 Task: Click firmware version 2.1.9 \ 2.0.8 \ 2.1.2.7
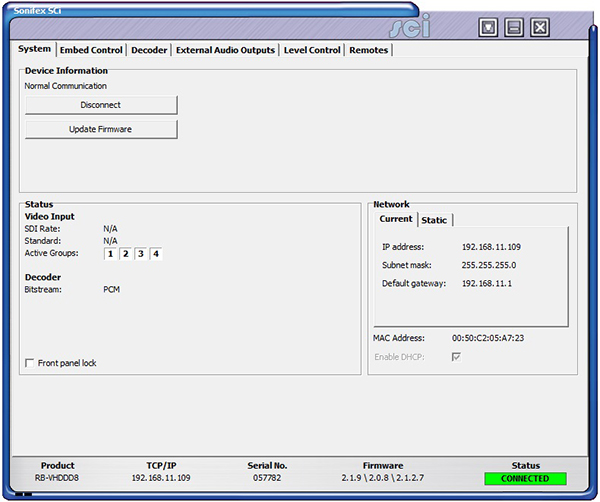pos(383,478)
